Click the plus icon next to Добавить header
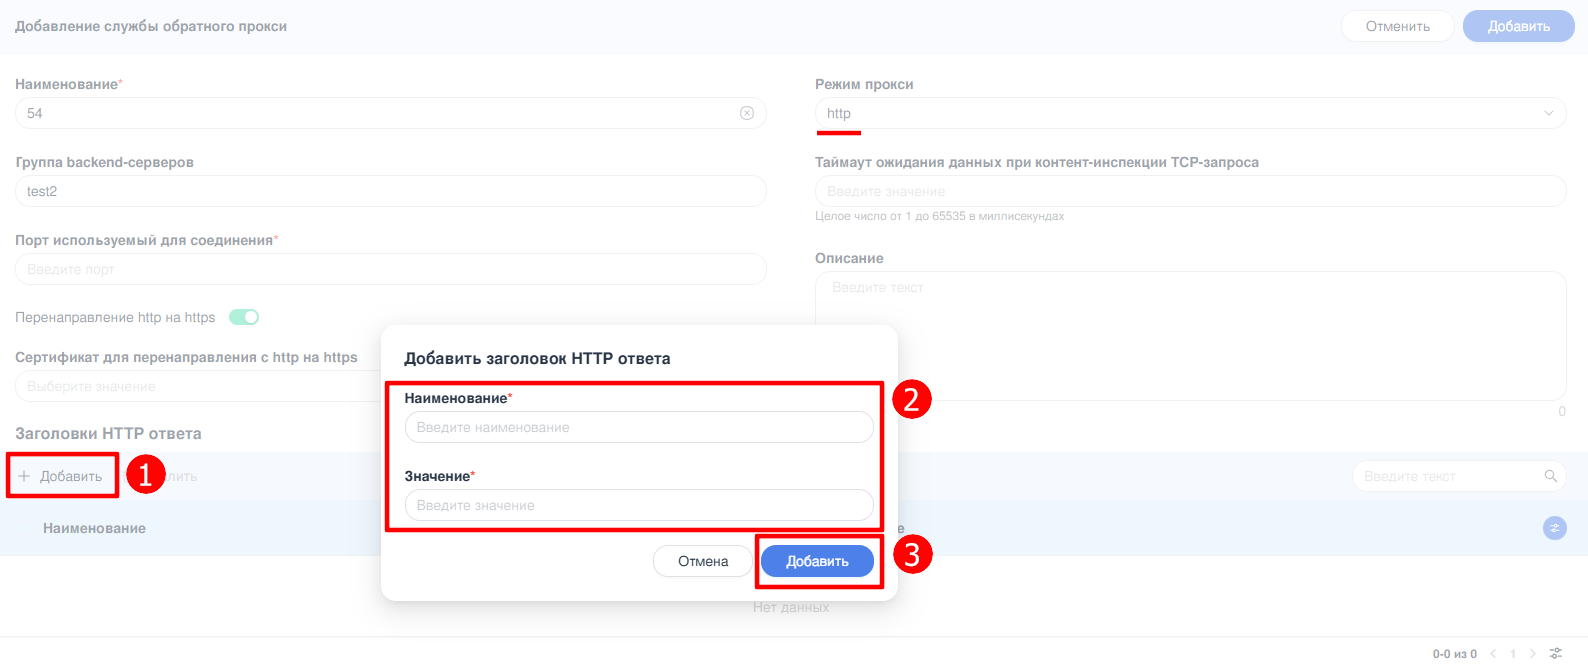This screenshot has height=670, width=1588. 24,476
